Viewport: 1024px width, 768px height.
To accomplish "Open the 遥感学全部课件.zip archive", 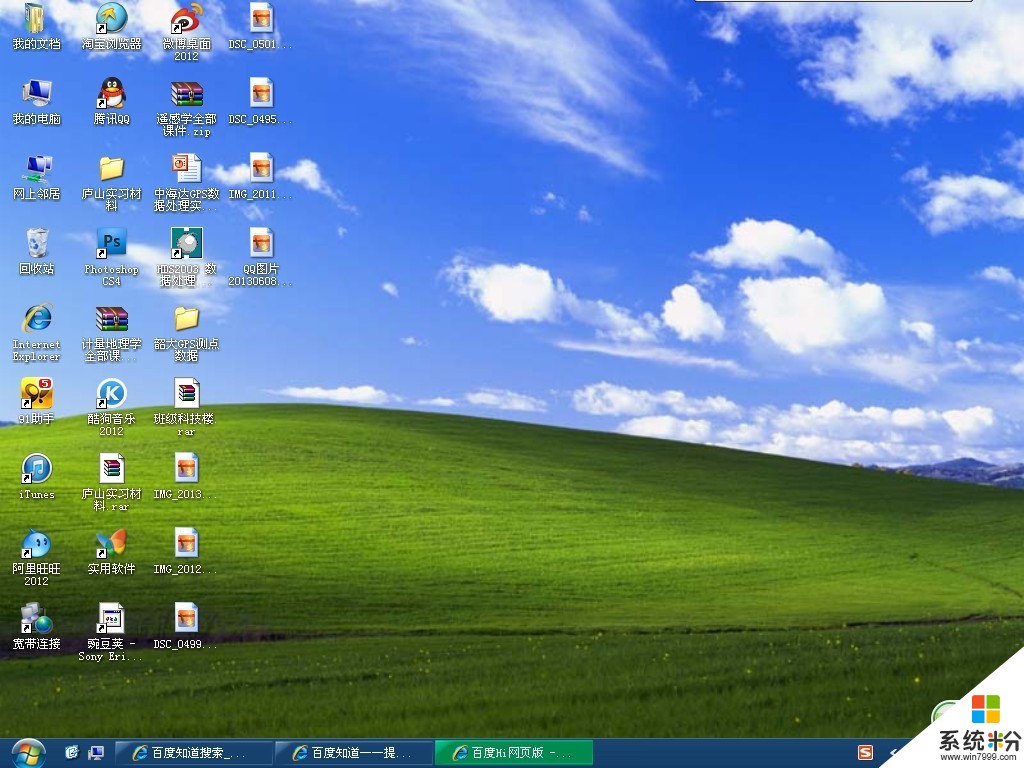I will [x=186, y=94].
